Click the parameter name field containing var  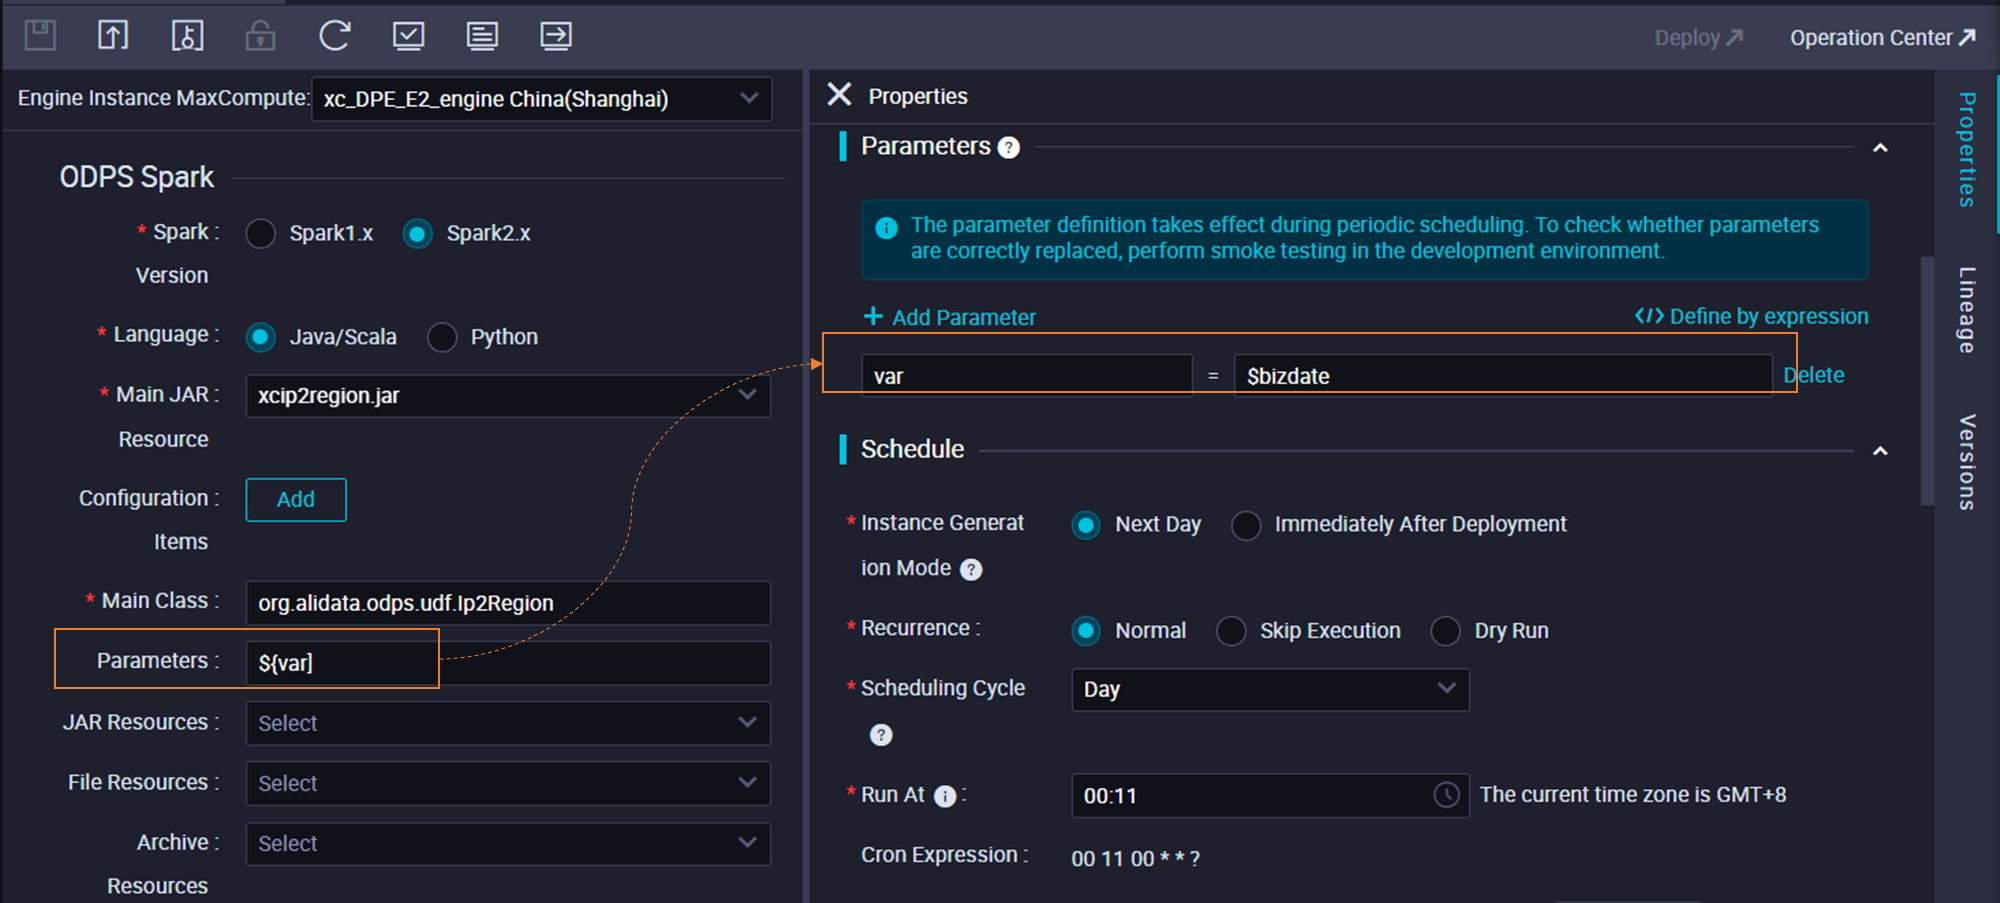1027,376
